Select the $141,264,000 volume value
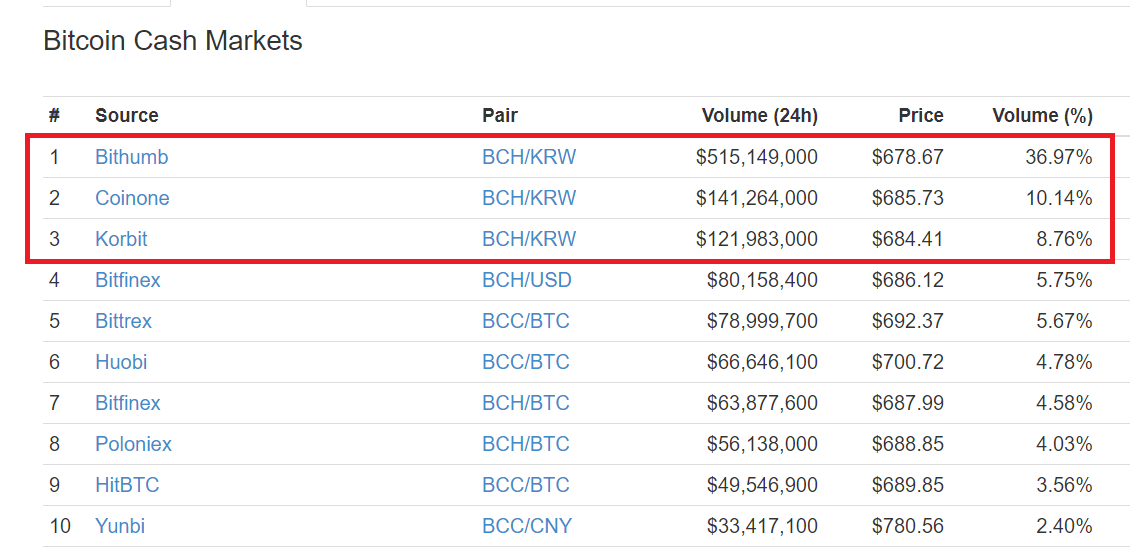 tap(757, 198)
